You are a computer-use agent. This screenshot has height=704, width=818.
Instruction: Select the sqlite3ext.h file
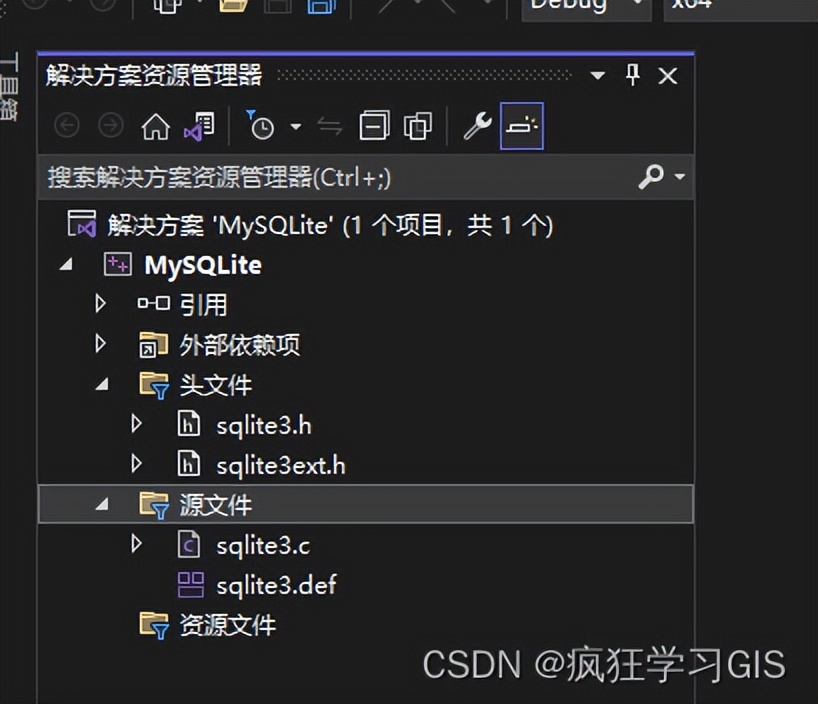coord(281,466)
